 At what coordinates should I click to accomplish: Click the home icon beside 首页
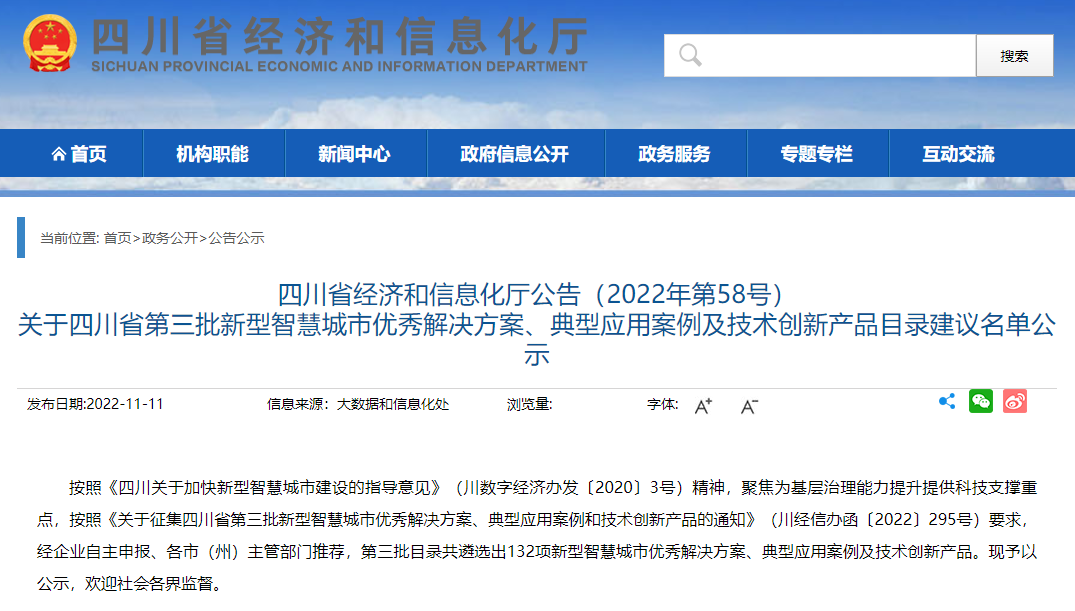tap(59, 155)
